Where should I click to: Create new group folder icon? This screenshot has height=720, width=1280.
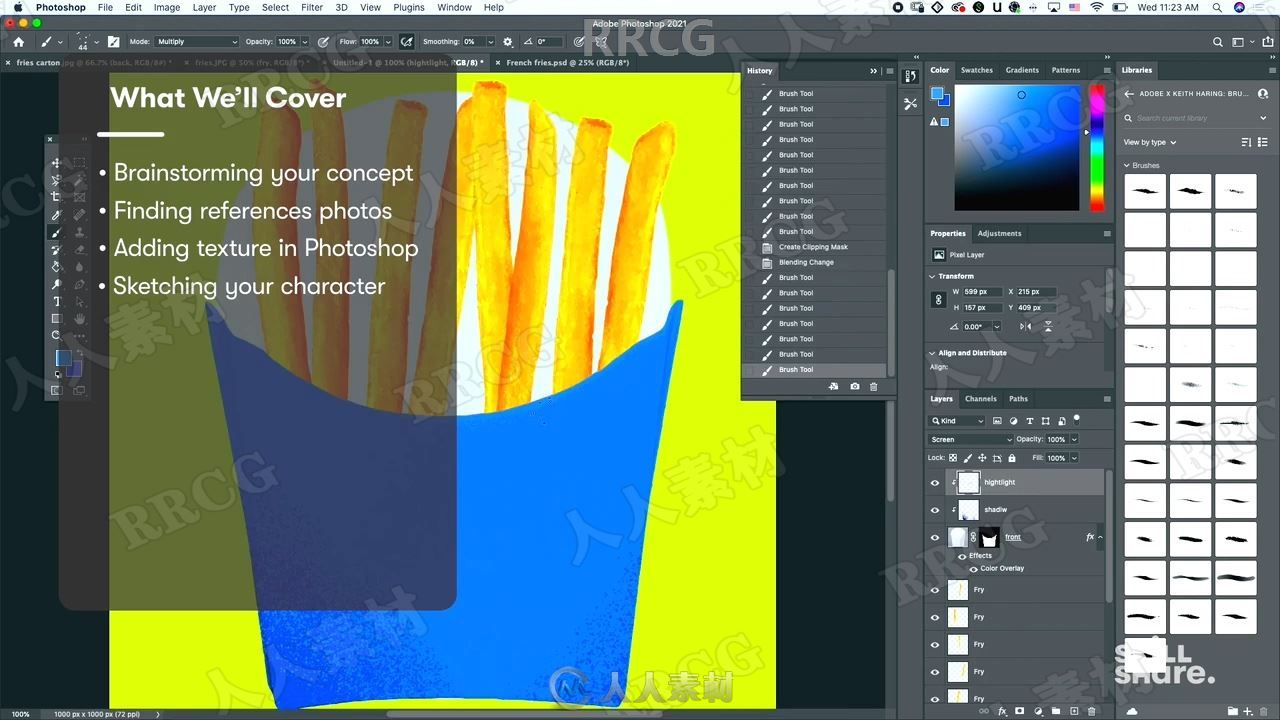coord(1056,711)
